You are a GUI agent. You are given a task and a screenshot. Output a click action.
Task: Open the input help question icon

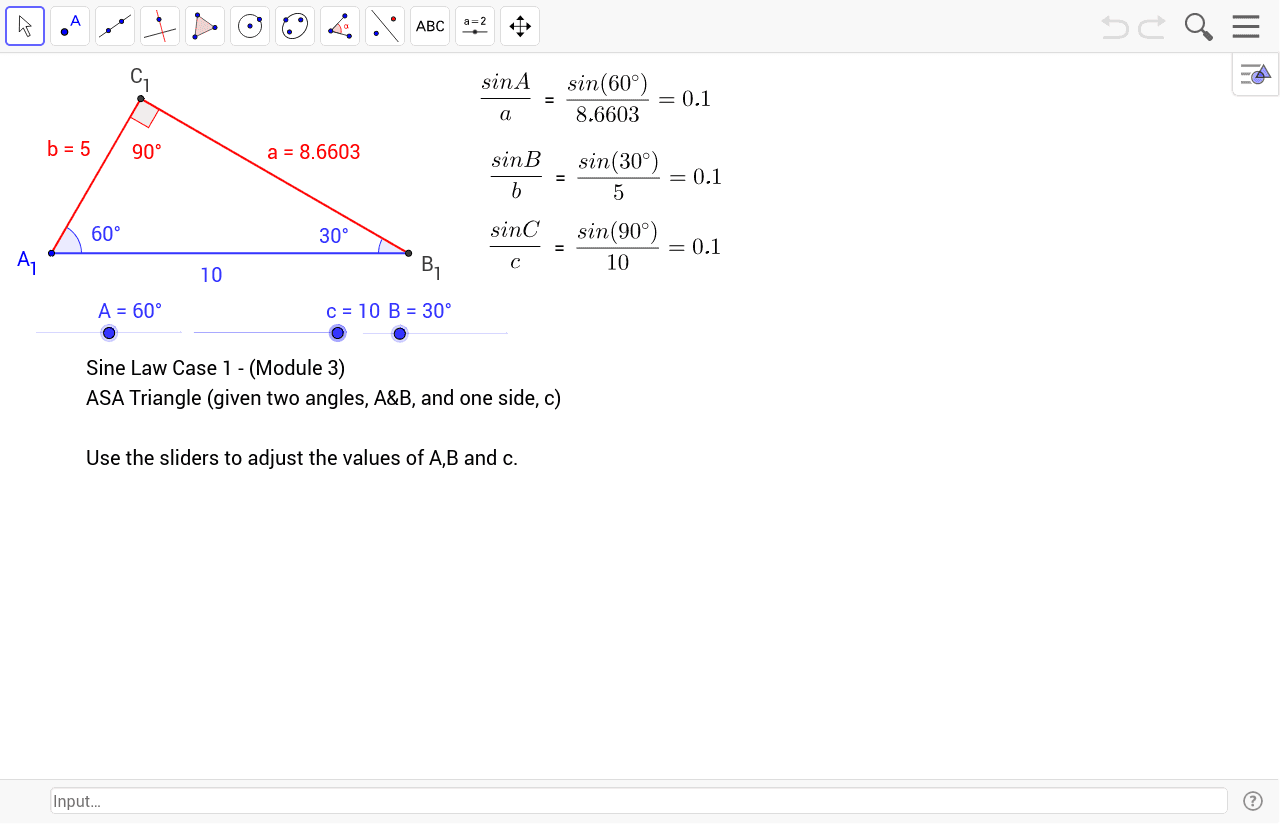[1253, 801]
